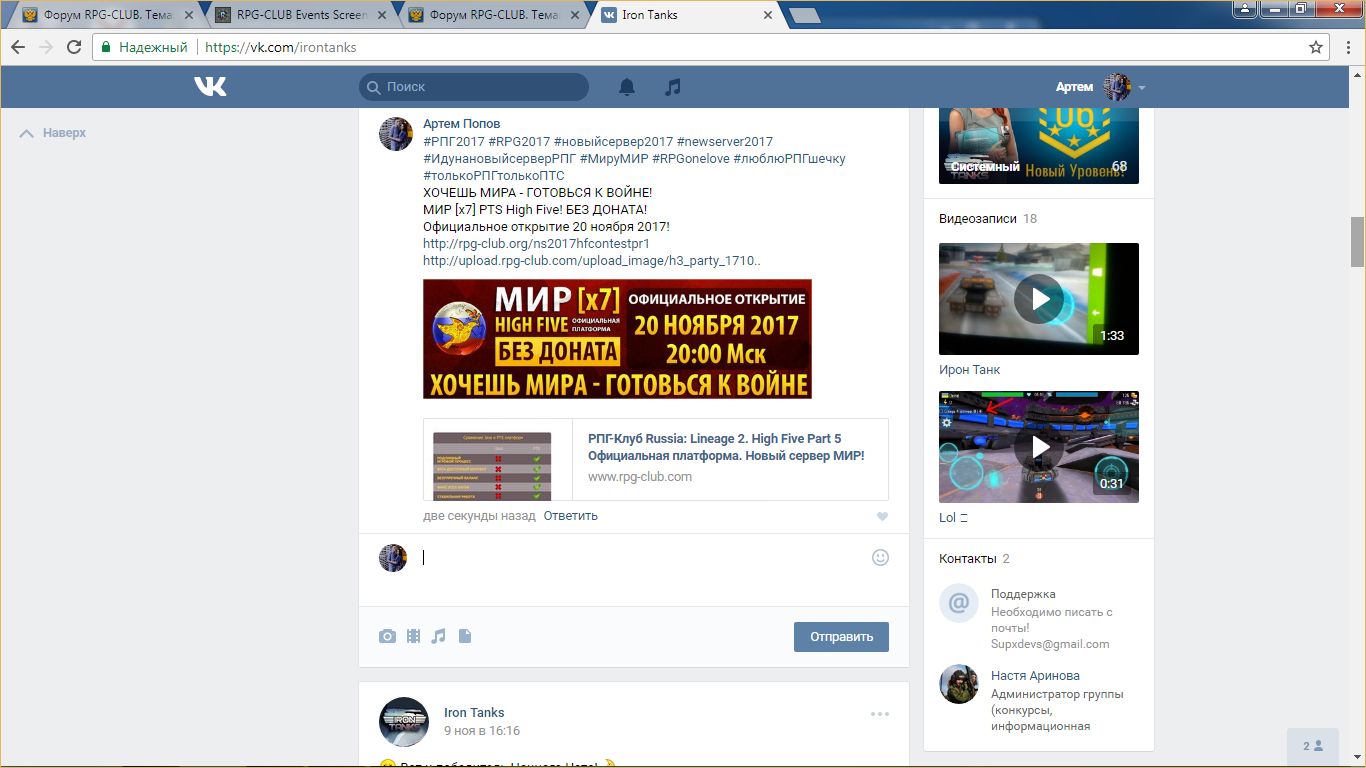Screen dimensions: 1366x768
Task: Go to the VK home logo
Action: click(210, 87)
